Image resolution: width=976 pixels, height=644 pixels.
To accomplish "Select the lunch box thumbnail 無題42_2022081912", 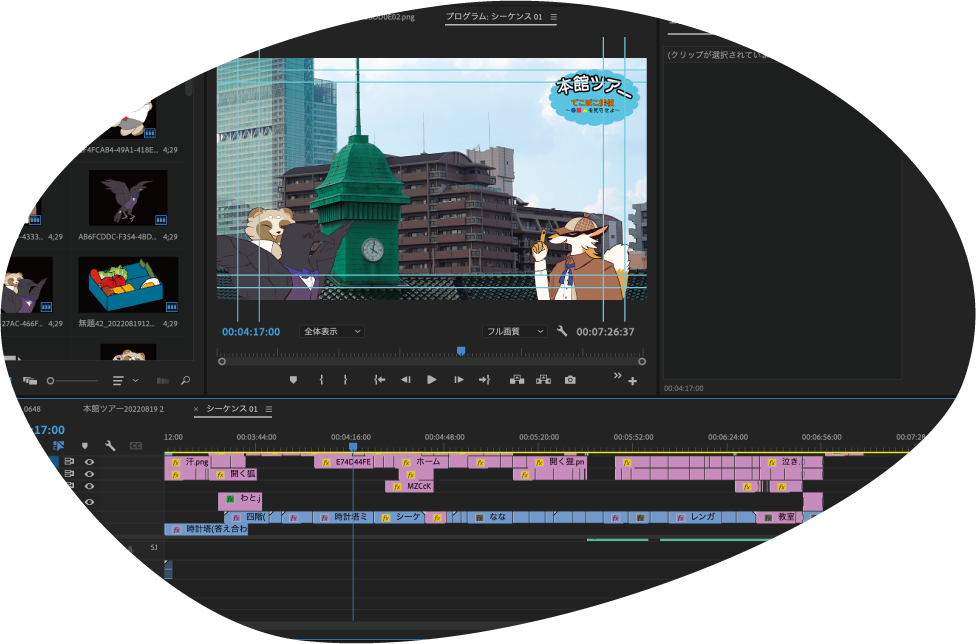I will [x=128, y=285].
